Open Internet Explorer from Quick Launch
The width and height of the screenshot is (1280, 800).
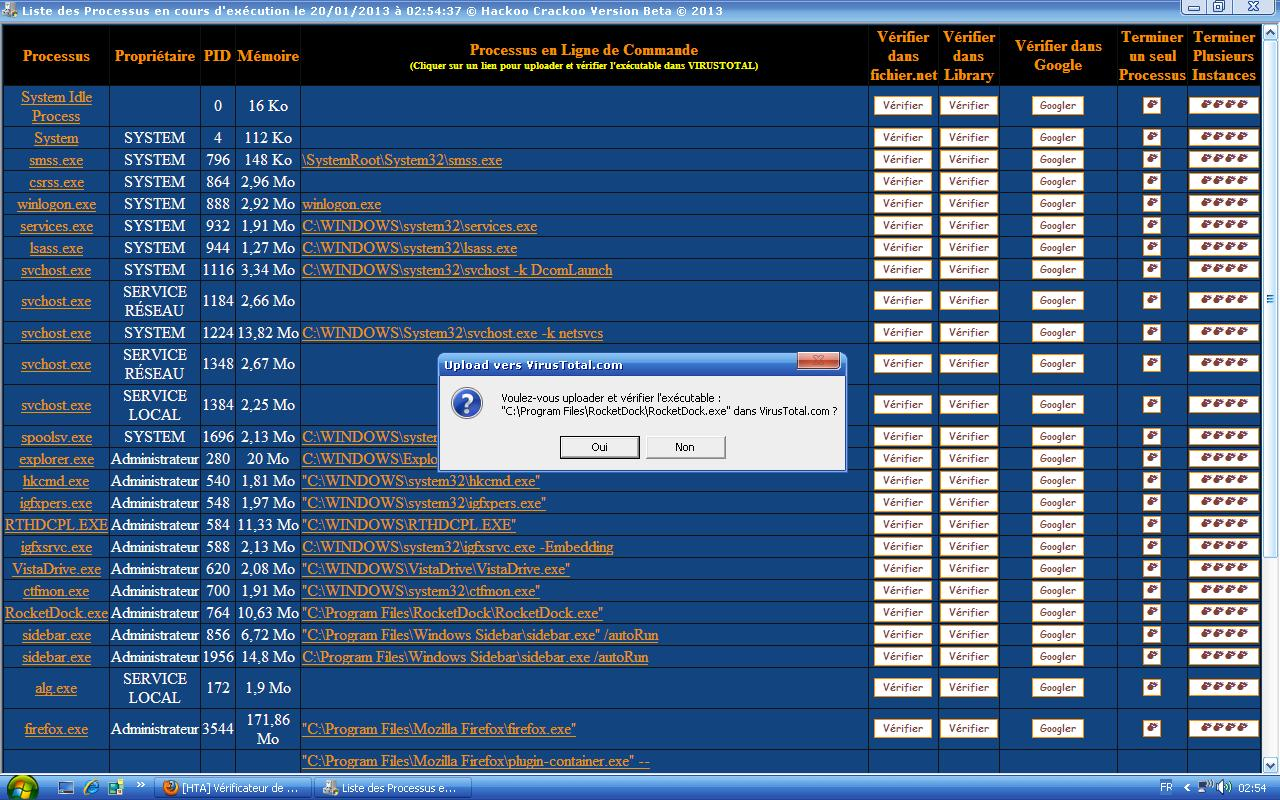[92, 787]
